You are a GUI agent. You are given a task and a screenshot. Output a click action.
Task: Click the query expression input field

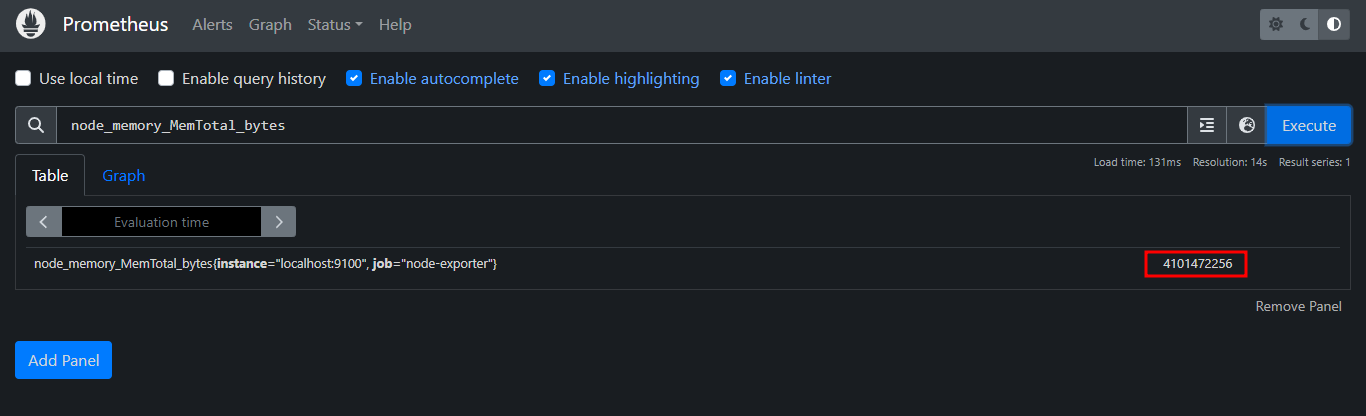620,125
